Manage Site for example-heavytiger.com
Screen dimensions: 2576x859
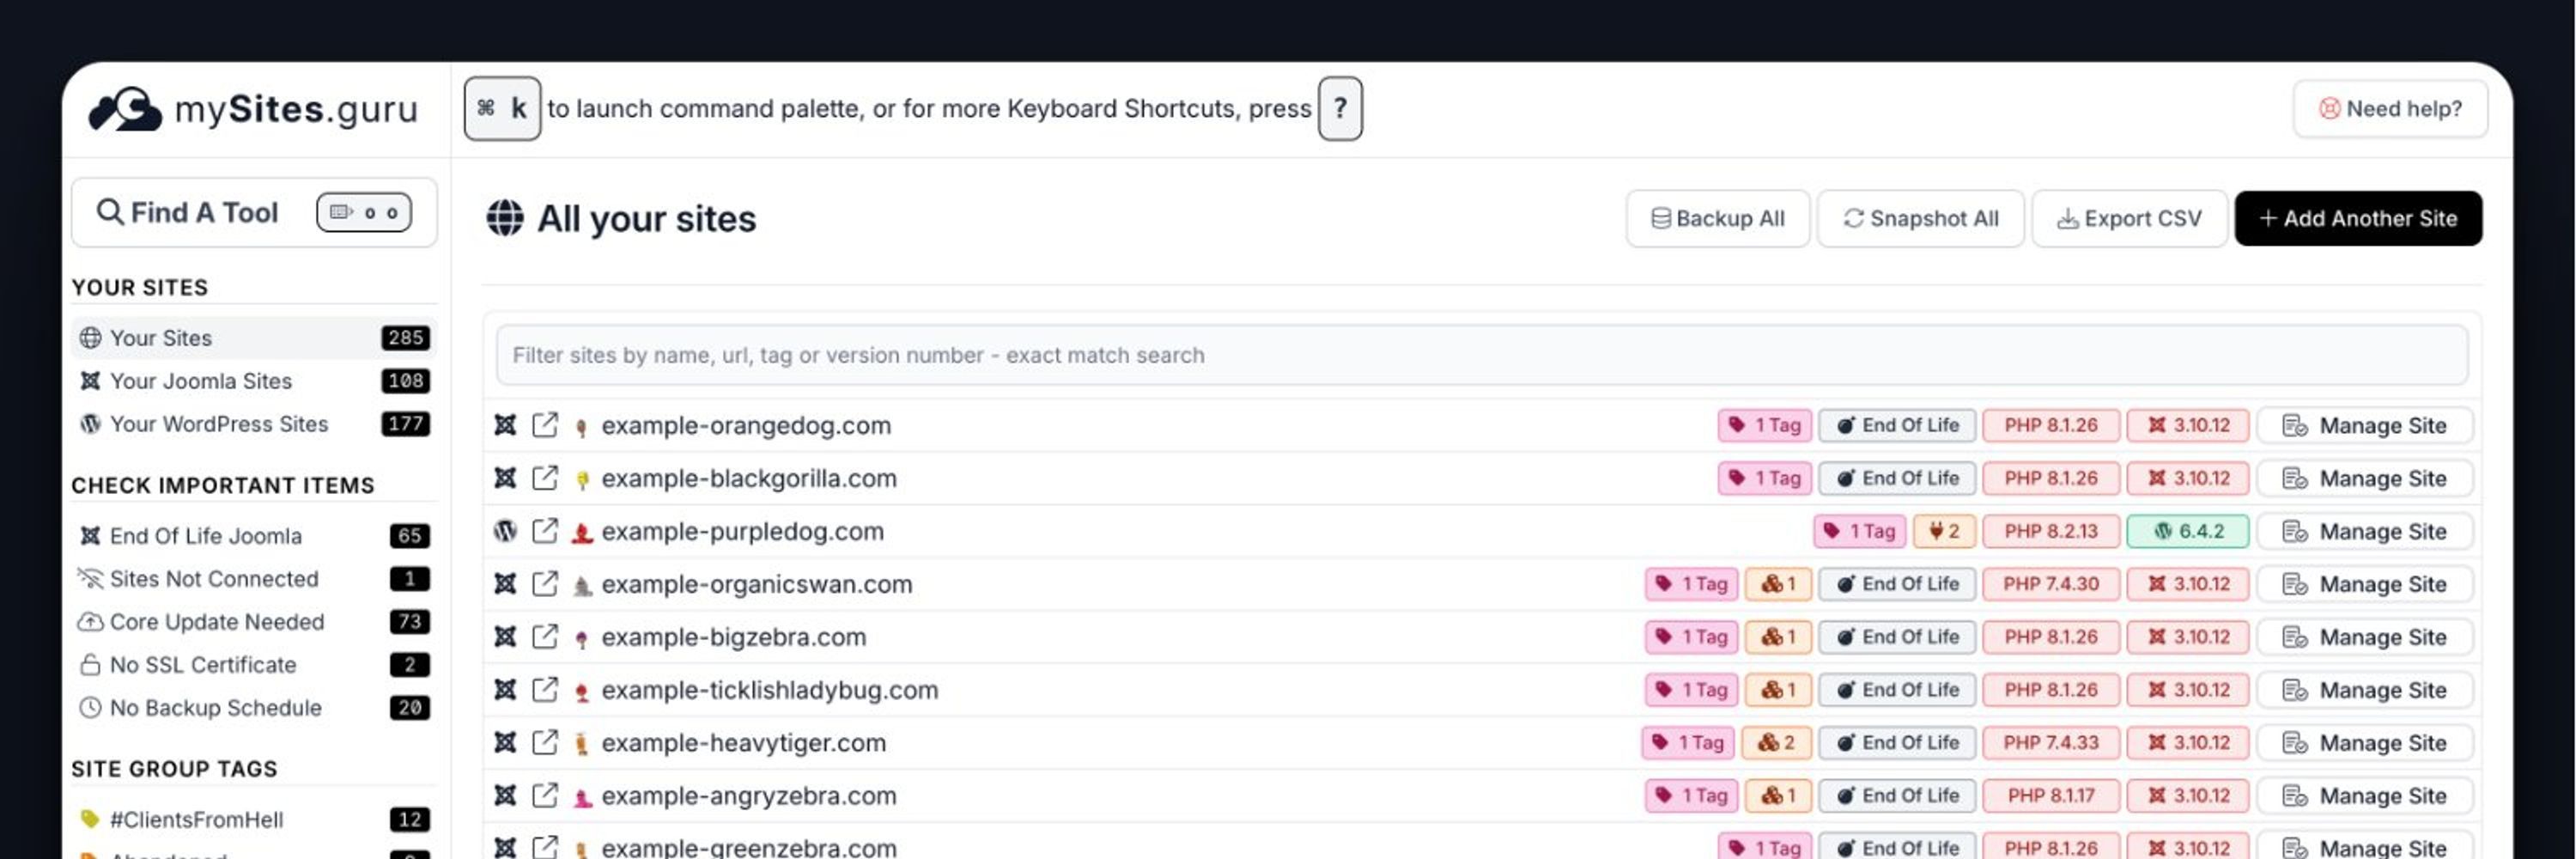click(2365, 743)
